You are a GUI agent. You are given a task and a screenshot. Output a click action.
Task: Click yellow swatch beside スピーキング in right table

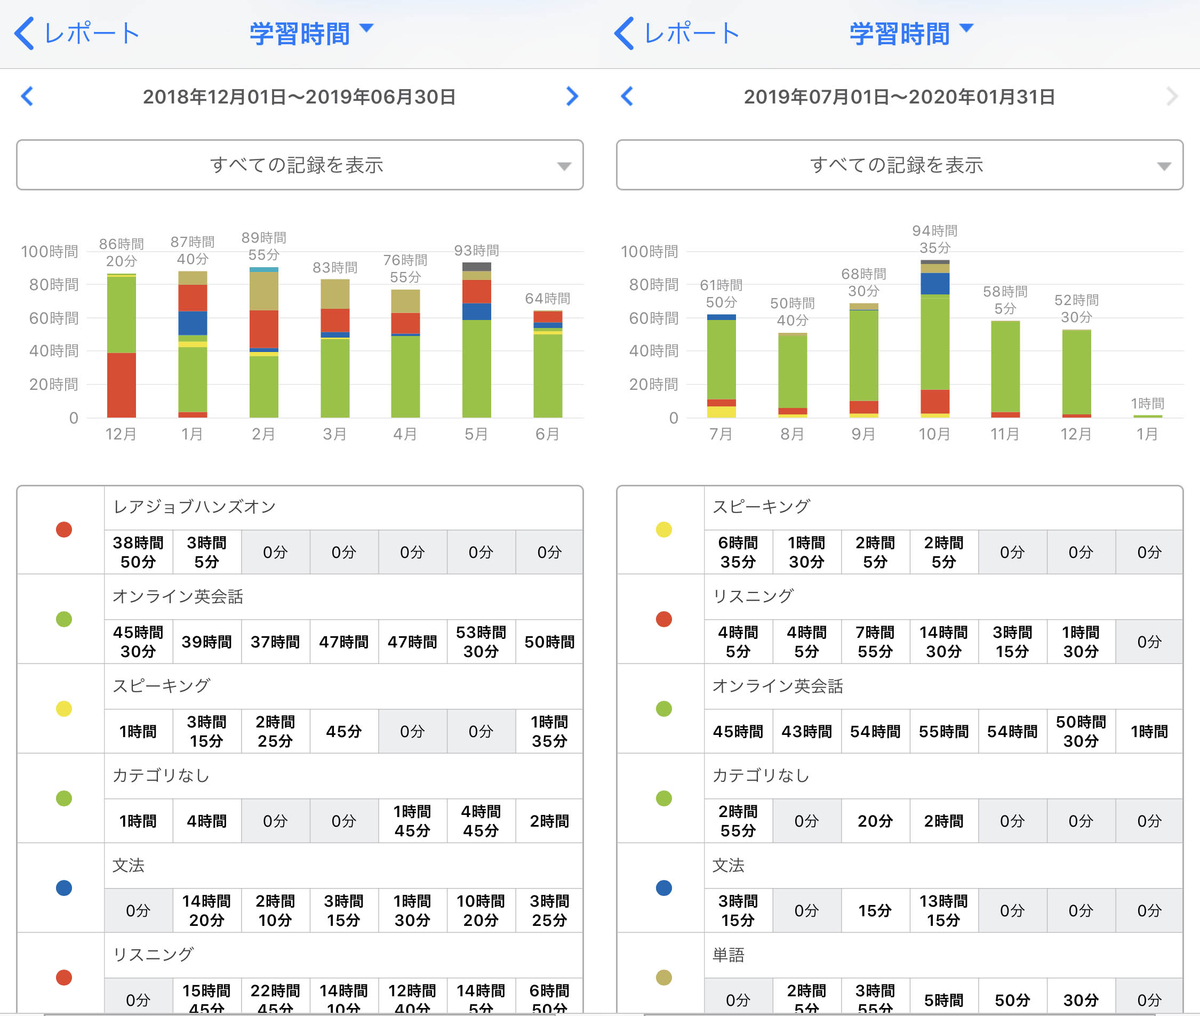tap(664, 530)
